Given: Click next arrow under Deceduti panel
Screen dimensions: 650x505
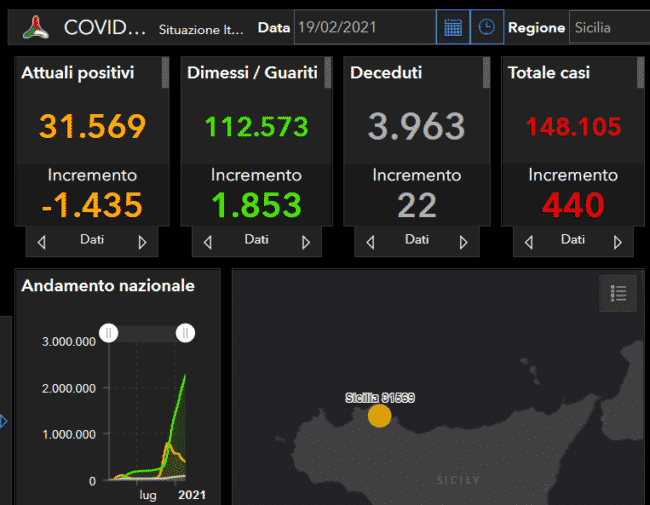Looking at the screenshot, I should coord(463,242).
